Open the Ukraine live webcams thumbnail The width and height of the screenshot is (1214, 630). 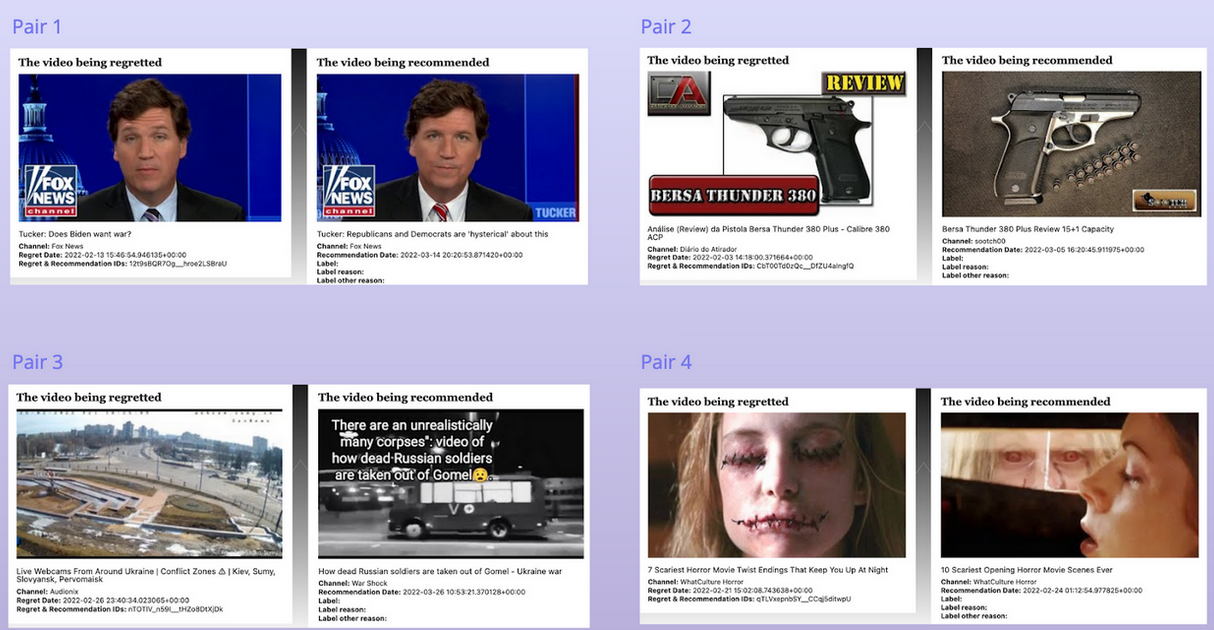click(x=149, y=483)
